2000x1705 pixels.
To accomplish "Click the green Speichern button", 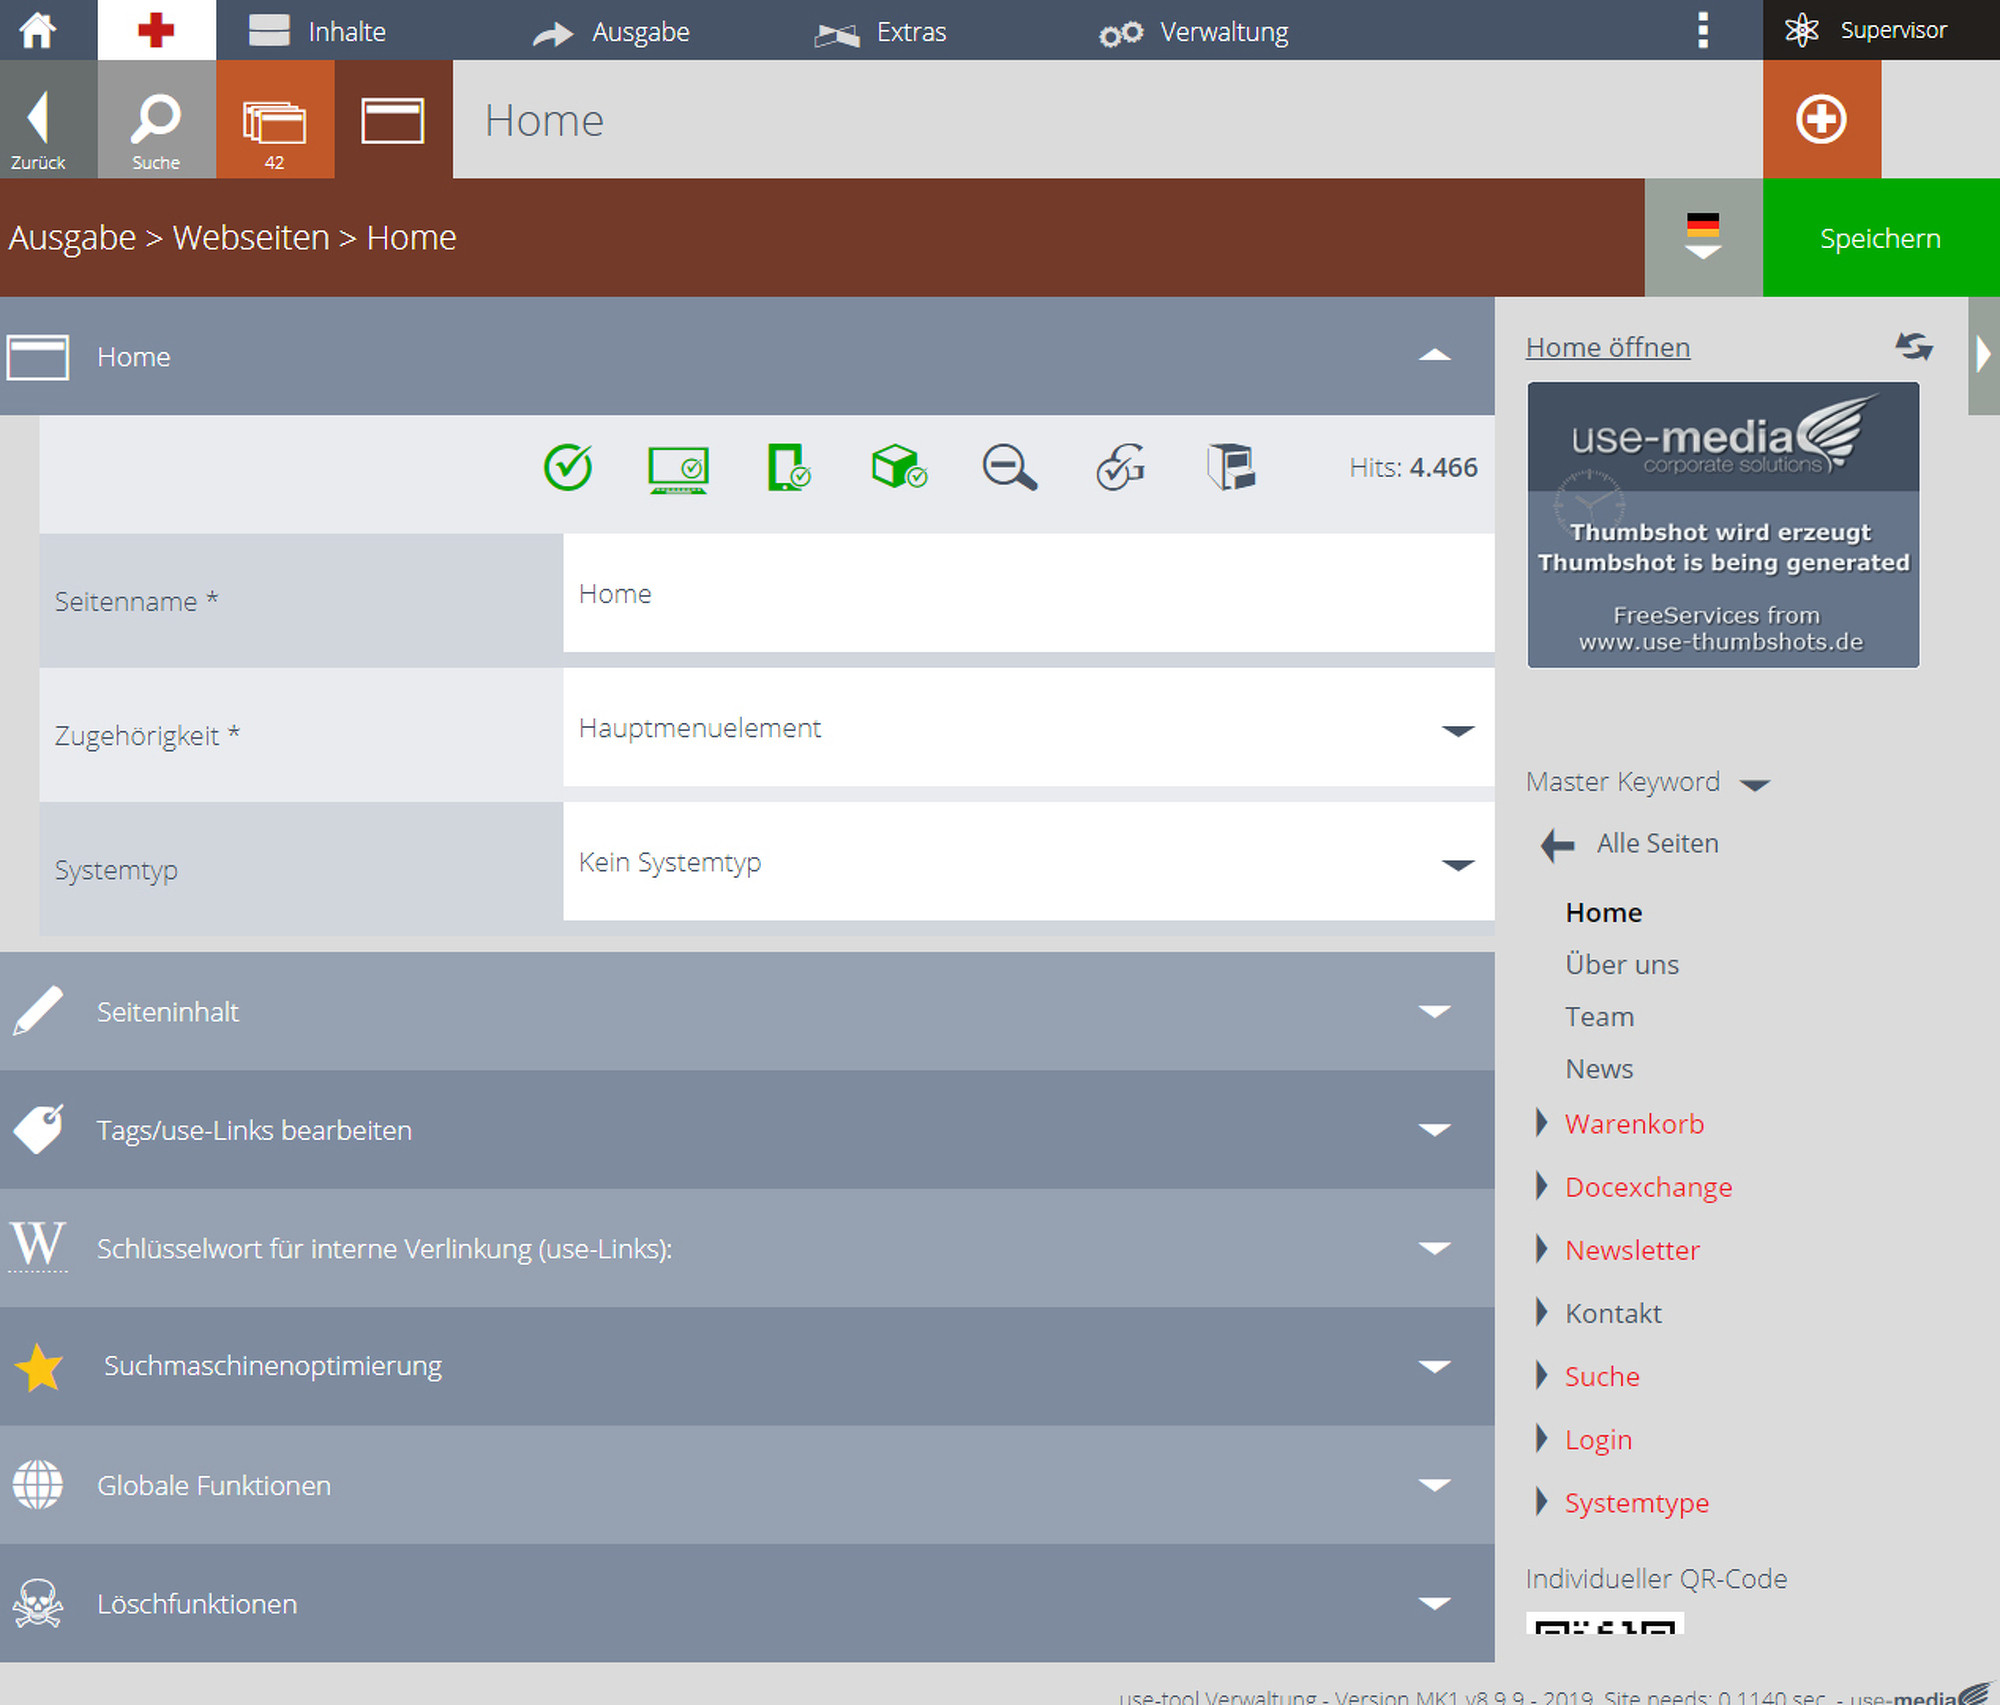I will click(x=1881, y=238).
